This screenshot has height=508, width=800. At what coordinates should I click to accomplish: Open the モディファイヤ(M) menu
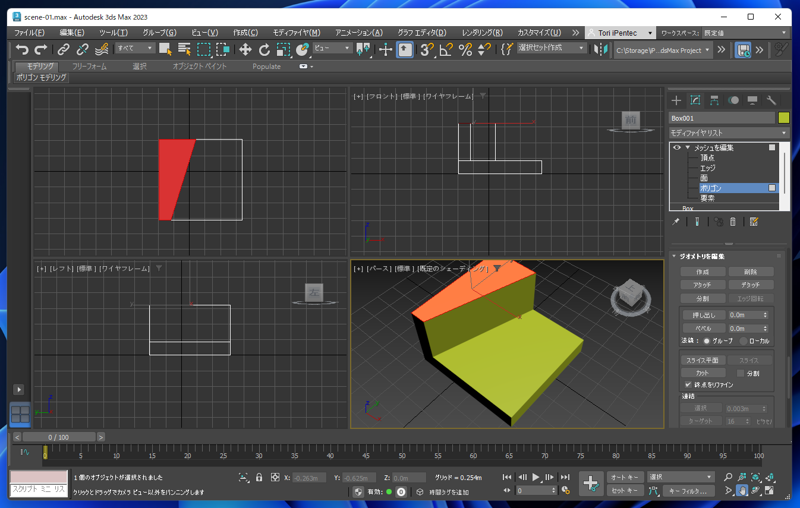(296, 33)
